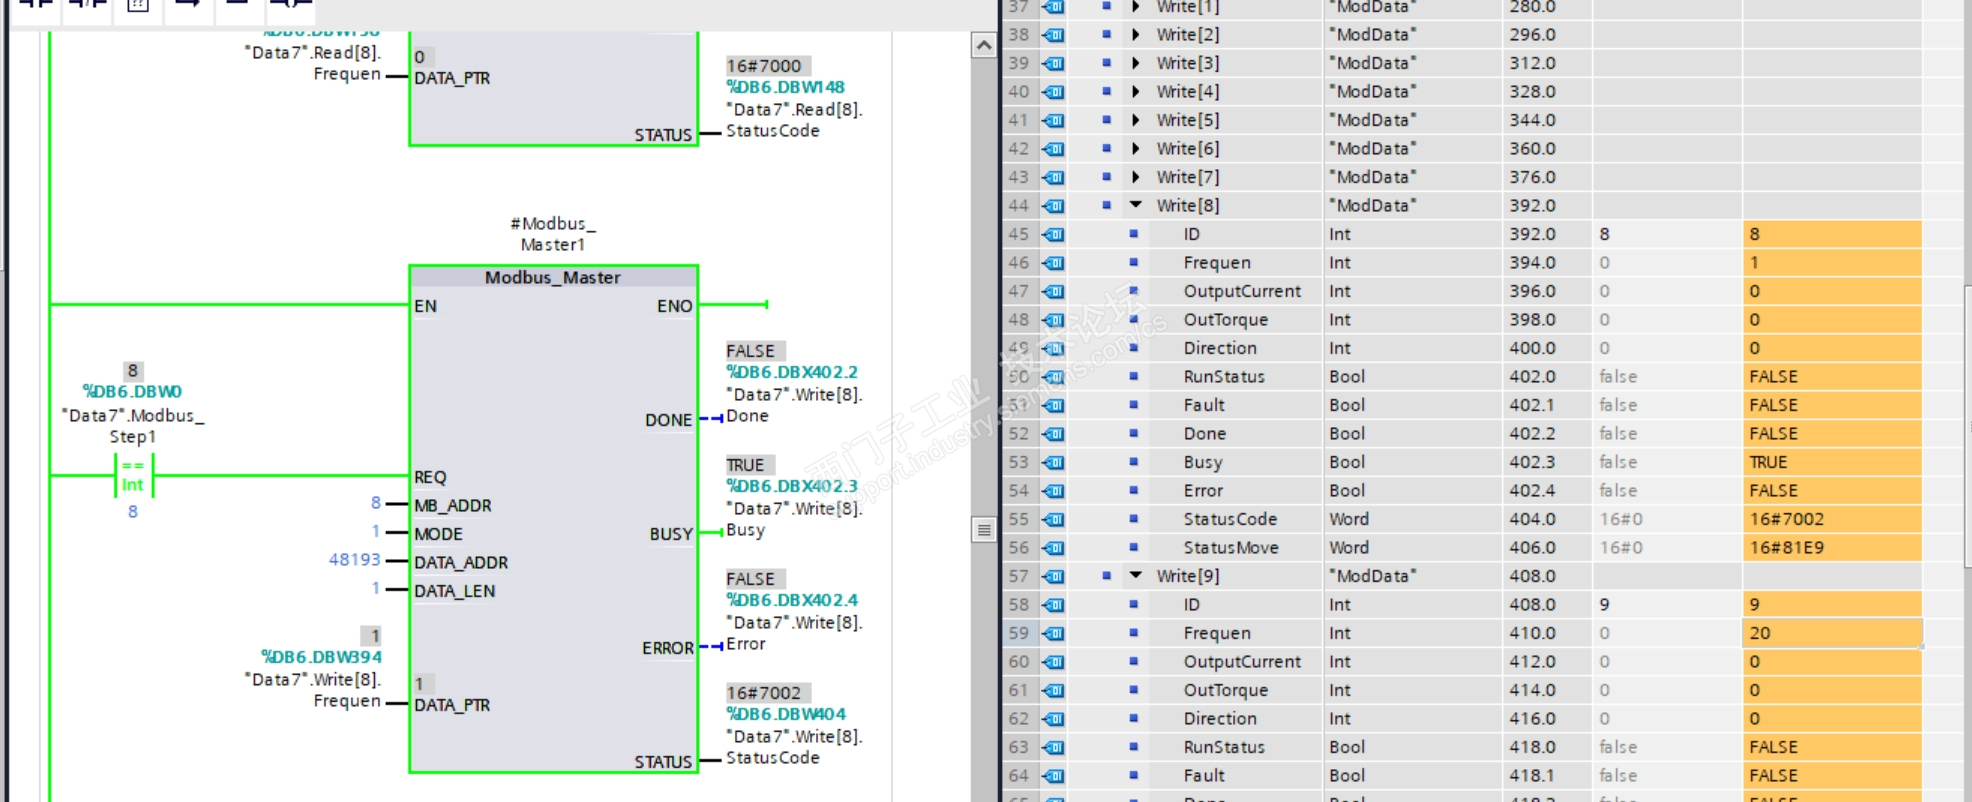Select the Write[9] name cell
Image resolution: width=1972 pixels, height=802 pixels.
coord(1188,576)
